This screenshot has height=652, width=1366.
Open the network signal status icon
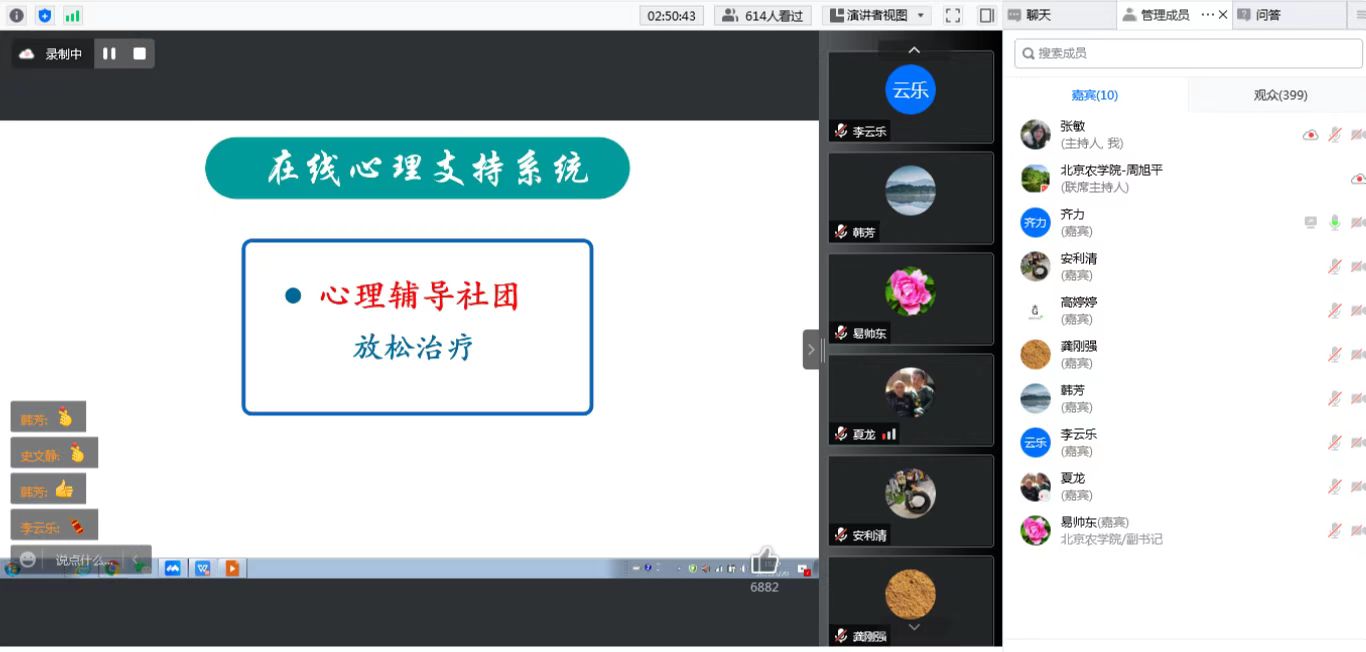tap(72, 15)
